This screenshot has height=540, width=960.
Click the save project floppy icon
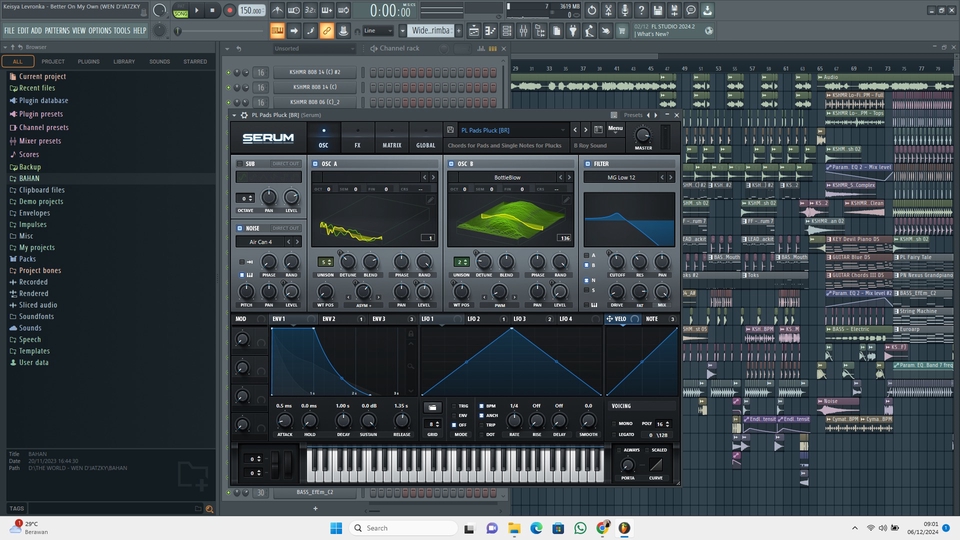[x=658, y=10]
